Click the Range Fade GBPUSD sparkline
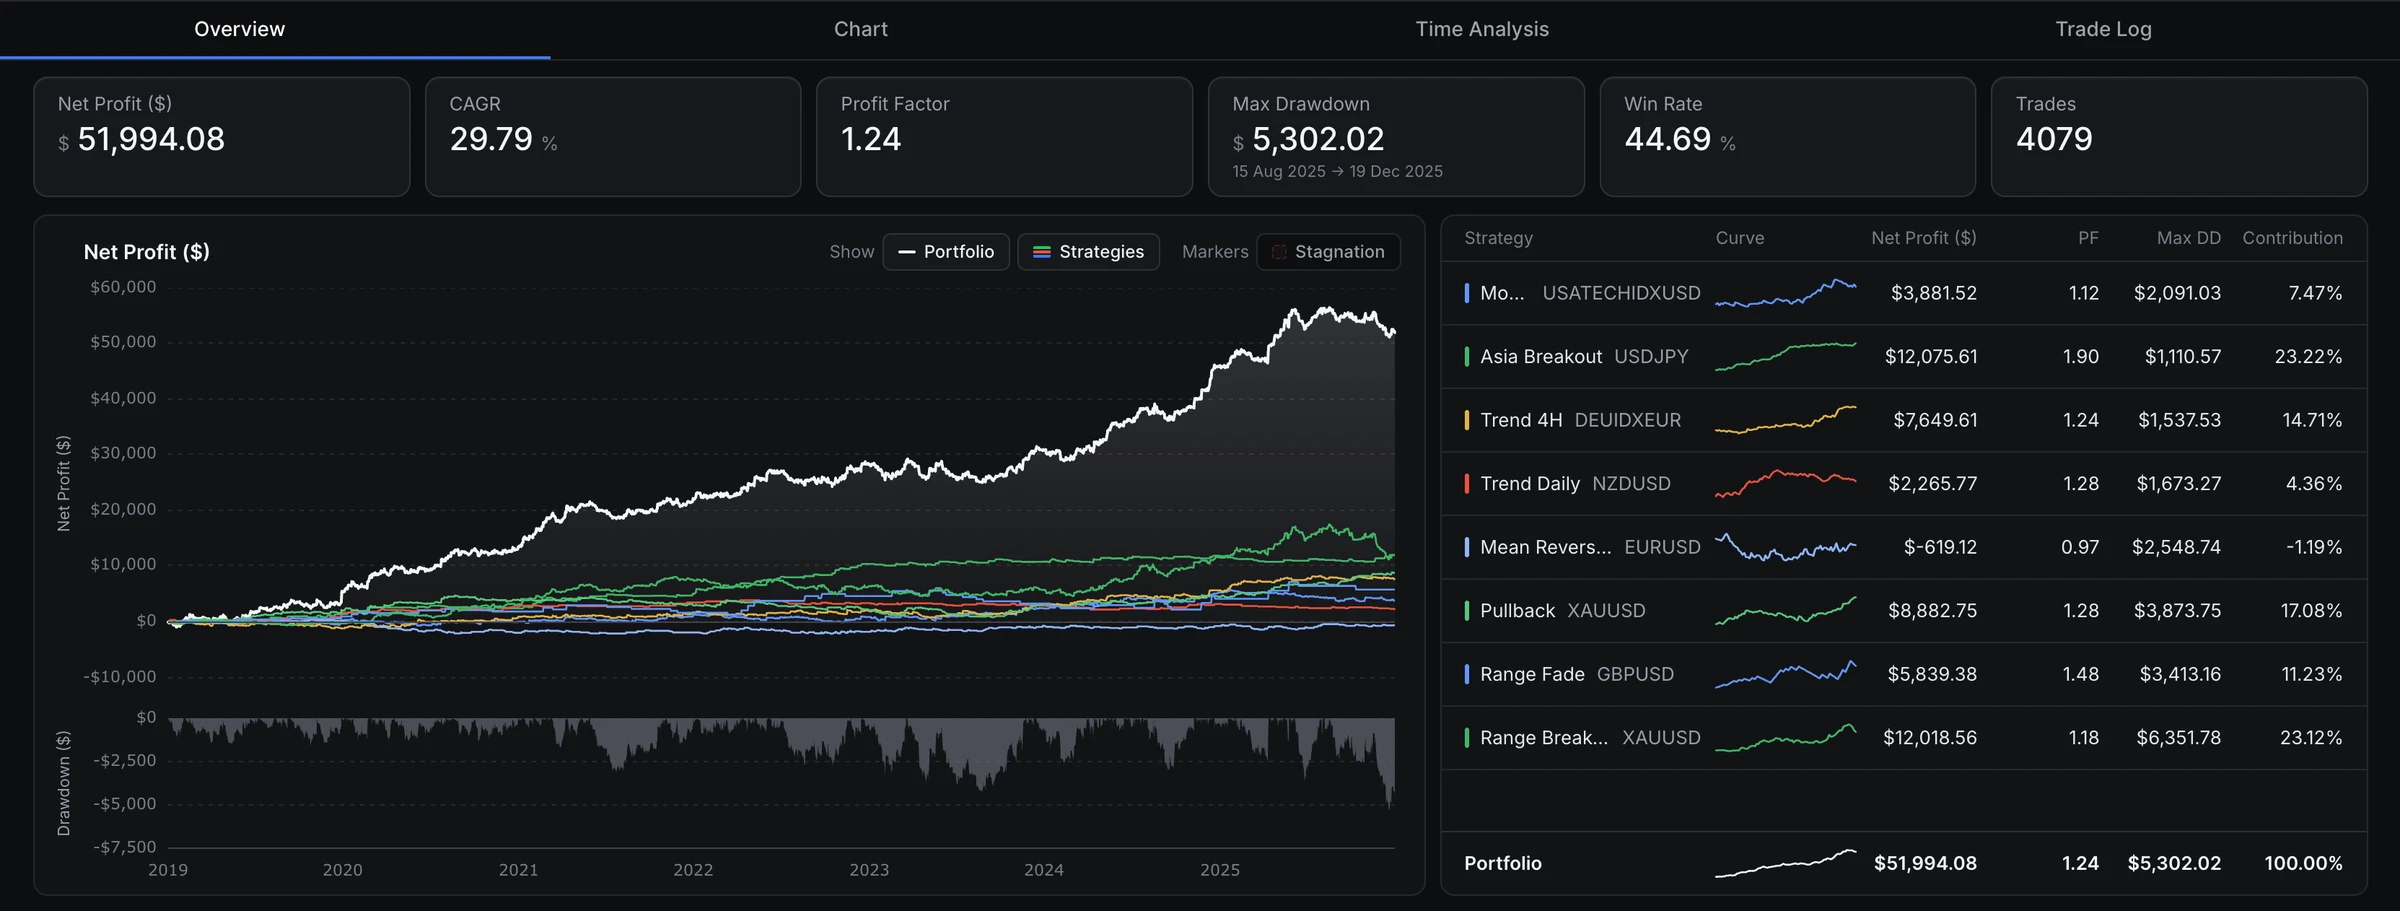 (1785, 674)
